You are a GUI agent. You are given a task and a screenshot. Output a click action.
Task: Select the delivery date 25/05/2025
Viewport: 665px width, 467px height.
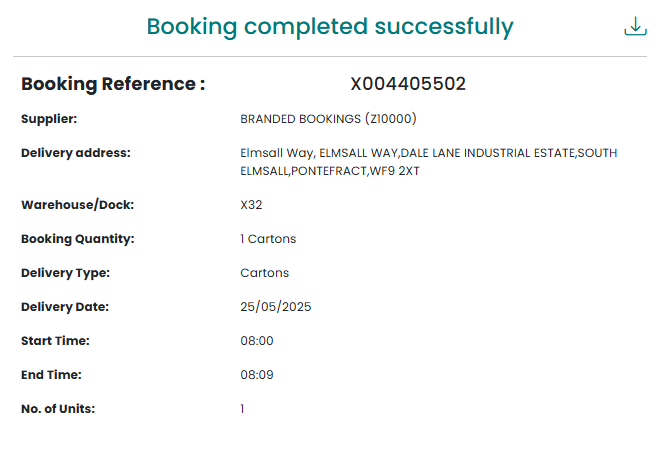click(x=276, y=307)
